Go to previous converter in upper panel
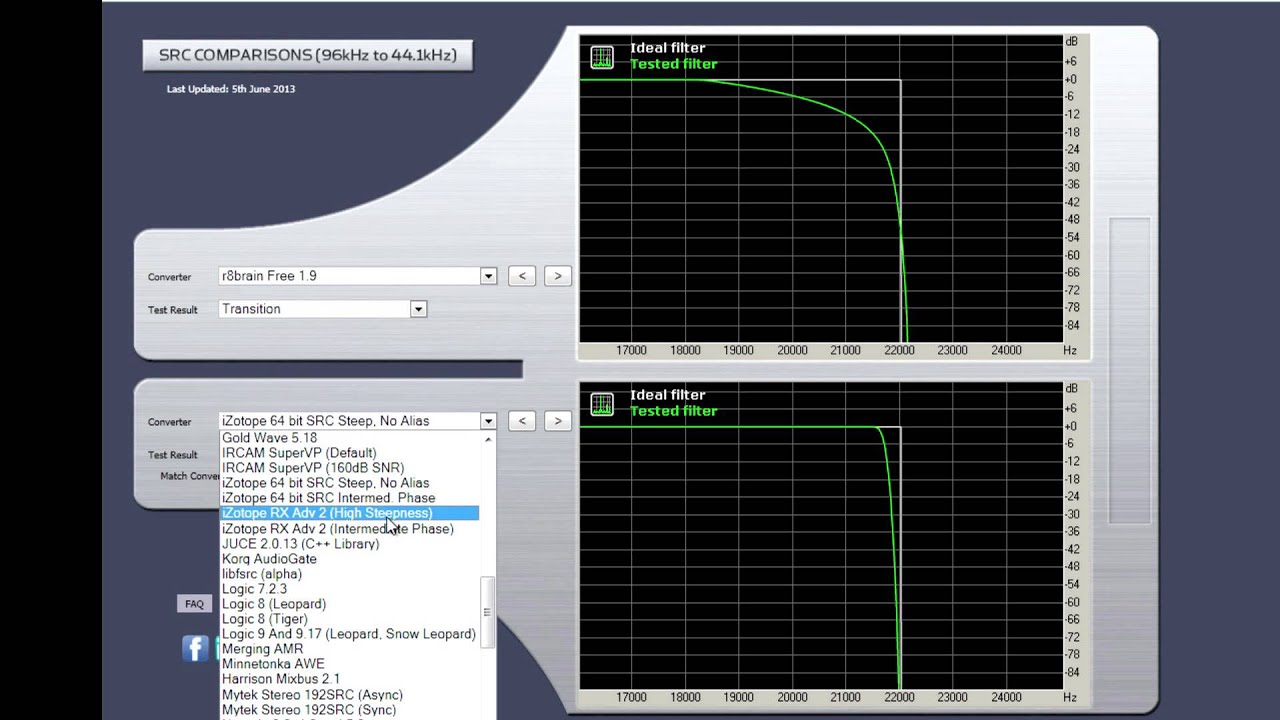 [522, 276]
